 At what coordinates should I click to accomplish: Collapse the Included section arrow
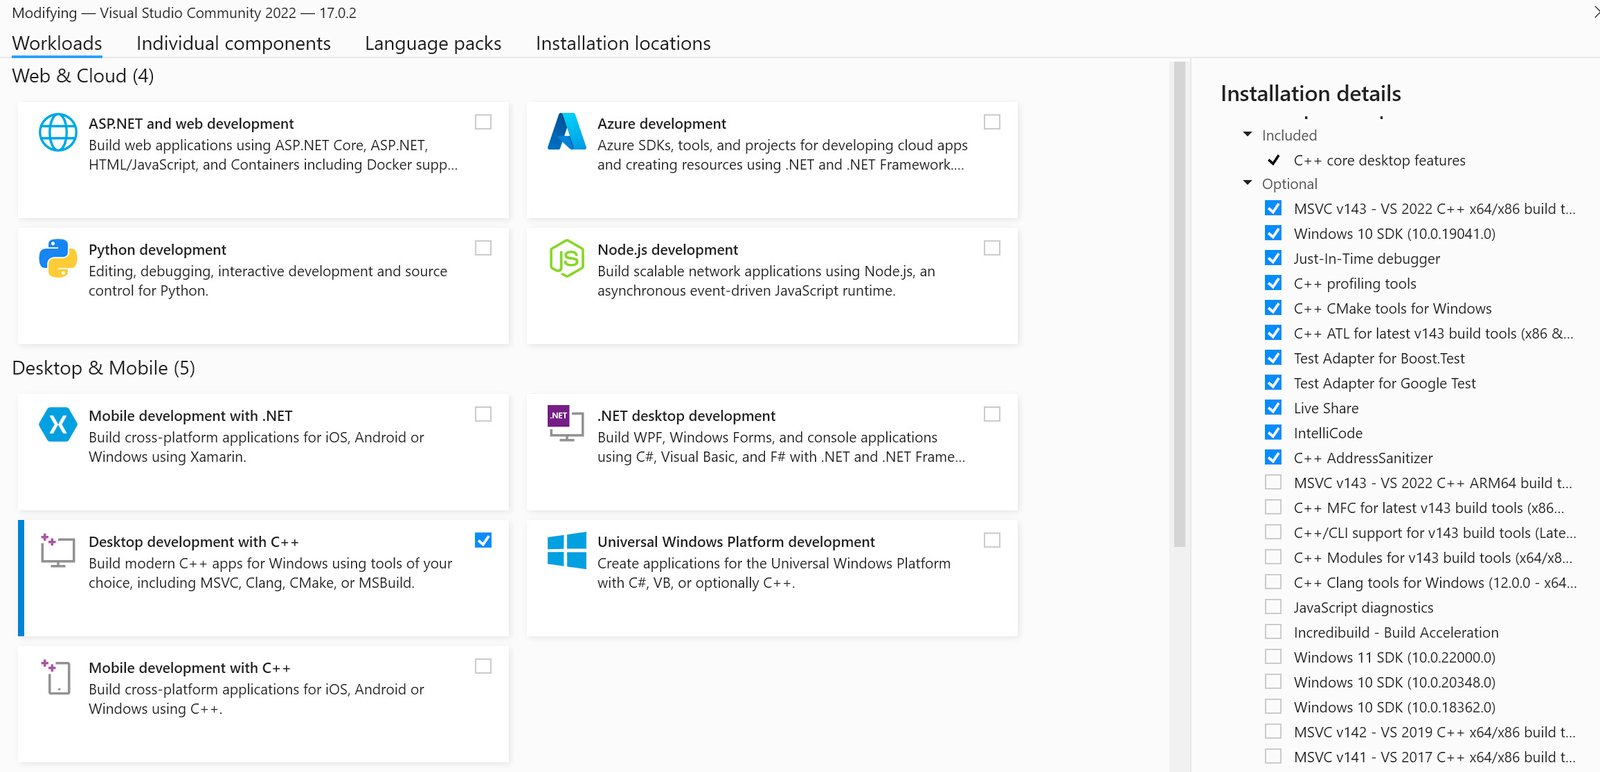(1247, 134)
